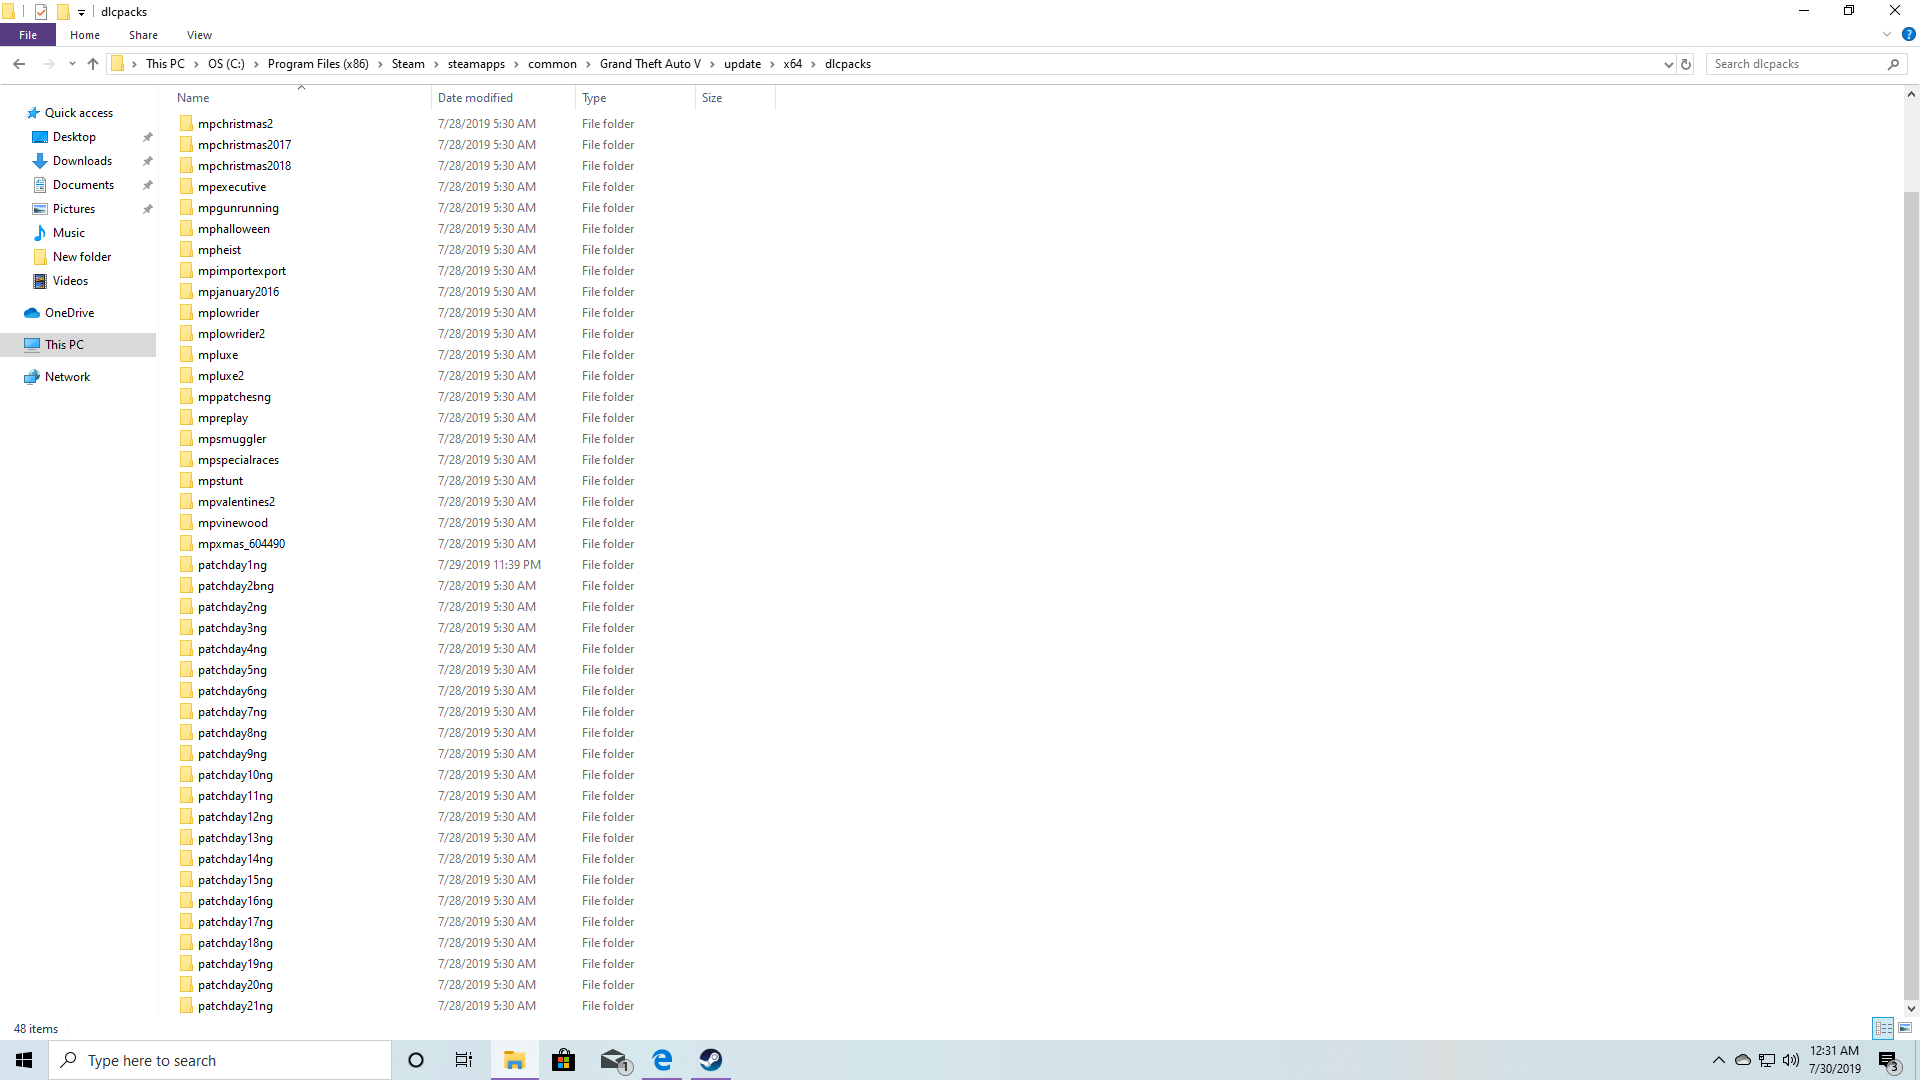Click in the Search dlcpacks field
This screenshot has height=1080, width=1920.
pyautogui.click(x=1797, y=64)
